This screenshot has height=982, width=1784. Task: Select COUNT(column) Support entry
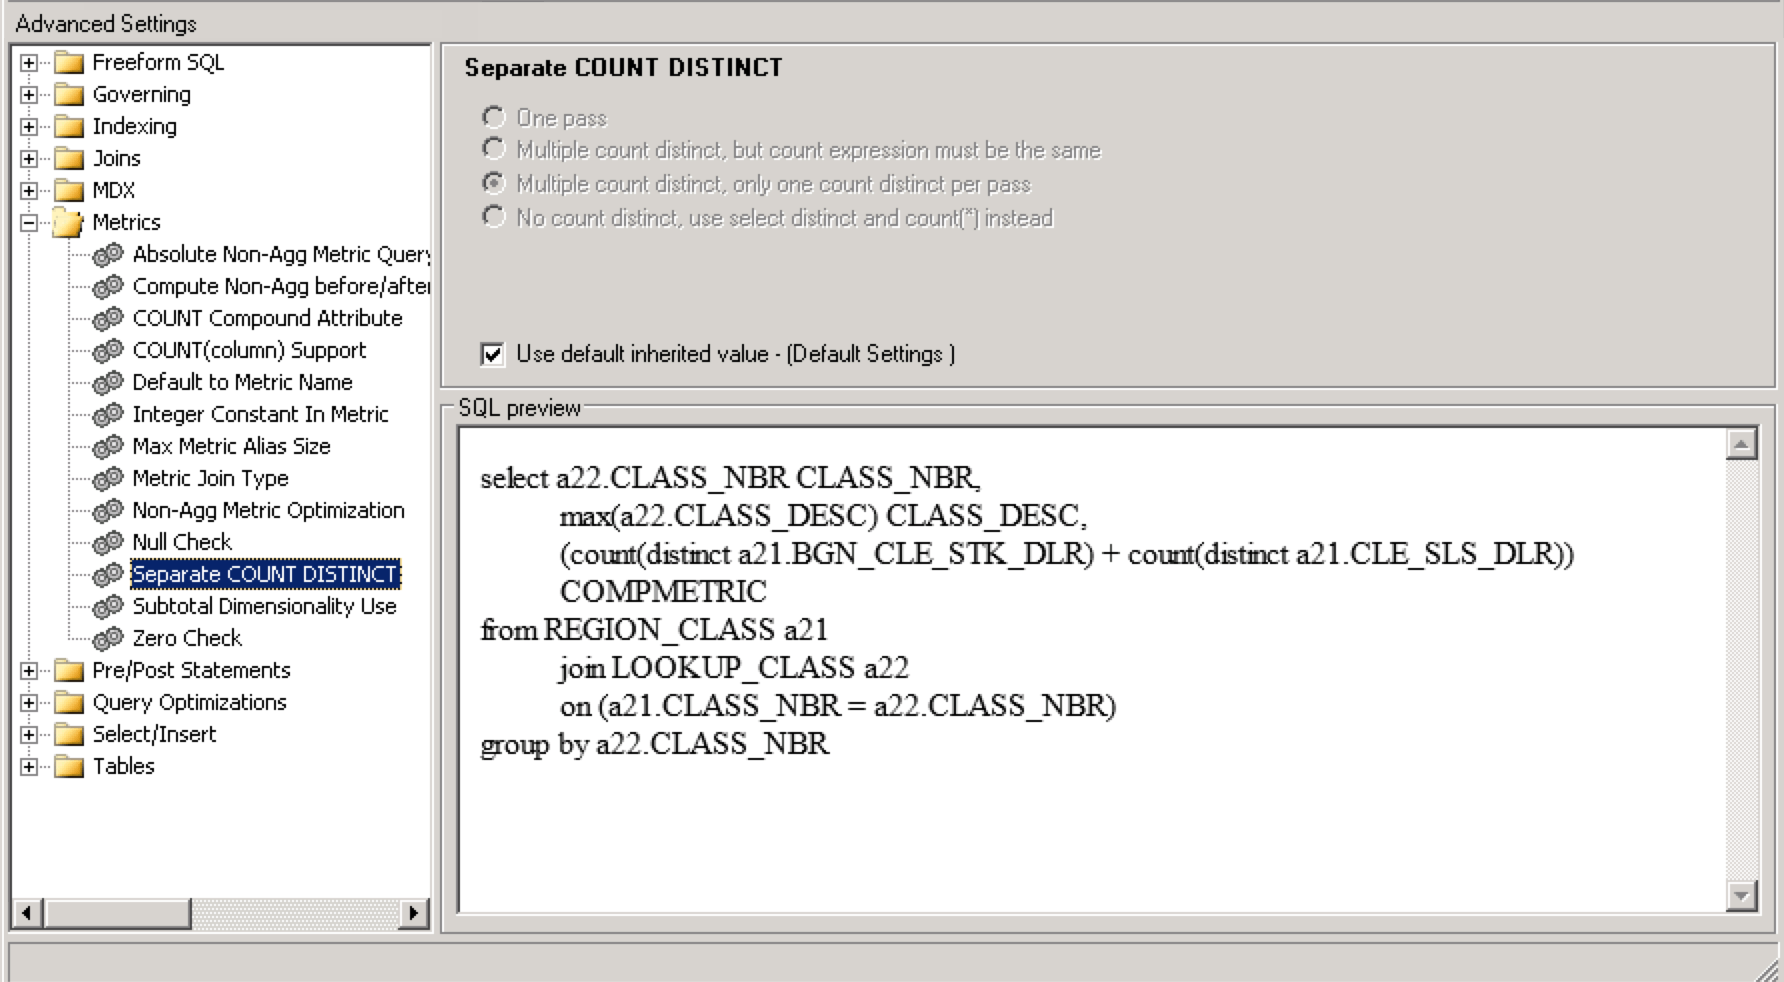pos(249,350)
